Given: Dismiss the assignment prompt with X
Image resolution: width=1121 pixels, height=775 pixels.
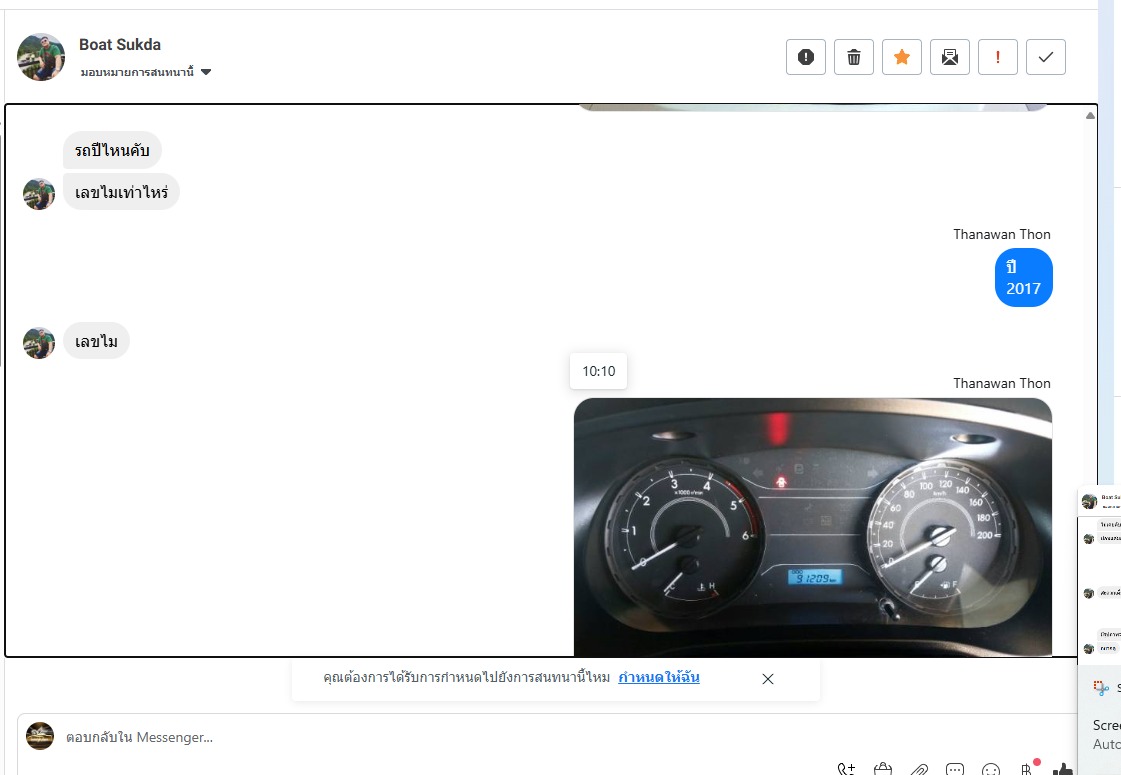Looking at the screenshot, I should (x=768, y=678).
